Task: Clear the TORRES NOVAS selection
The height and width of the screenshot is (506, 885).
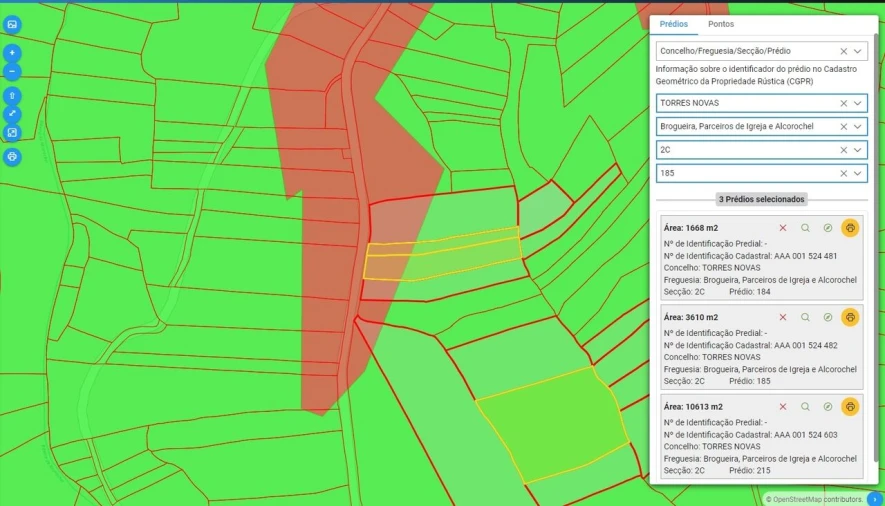Action: 843,103
